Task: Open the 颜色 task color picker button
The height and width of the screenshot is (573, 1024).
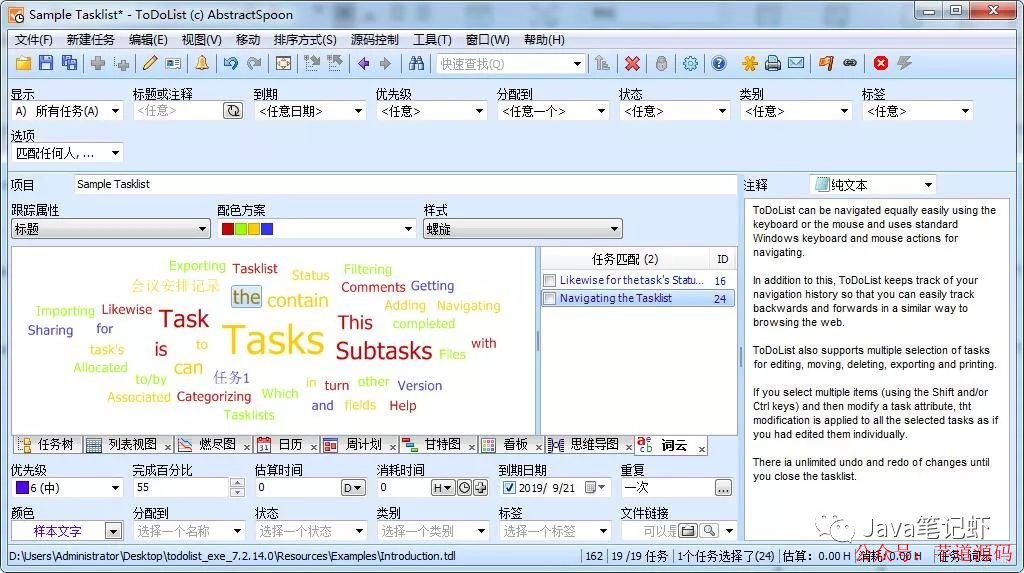Action: pos(114,531)
